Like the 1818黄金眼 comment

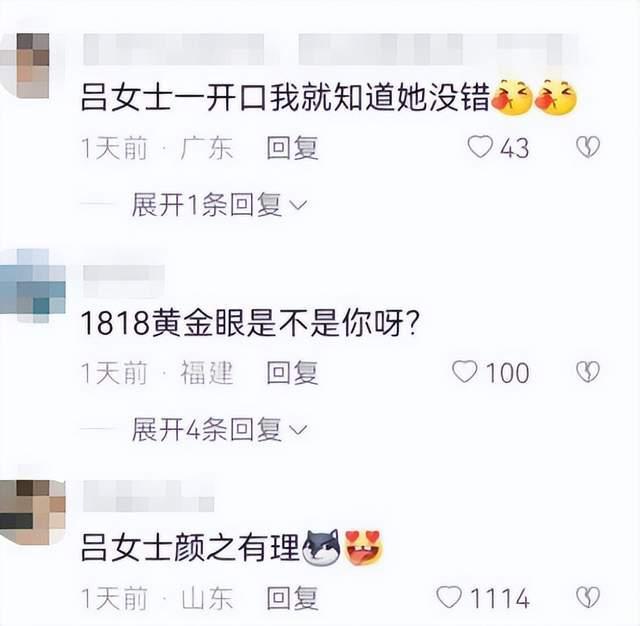click(465, 371)
